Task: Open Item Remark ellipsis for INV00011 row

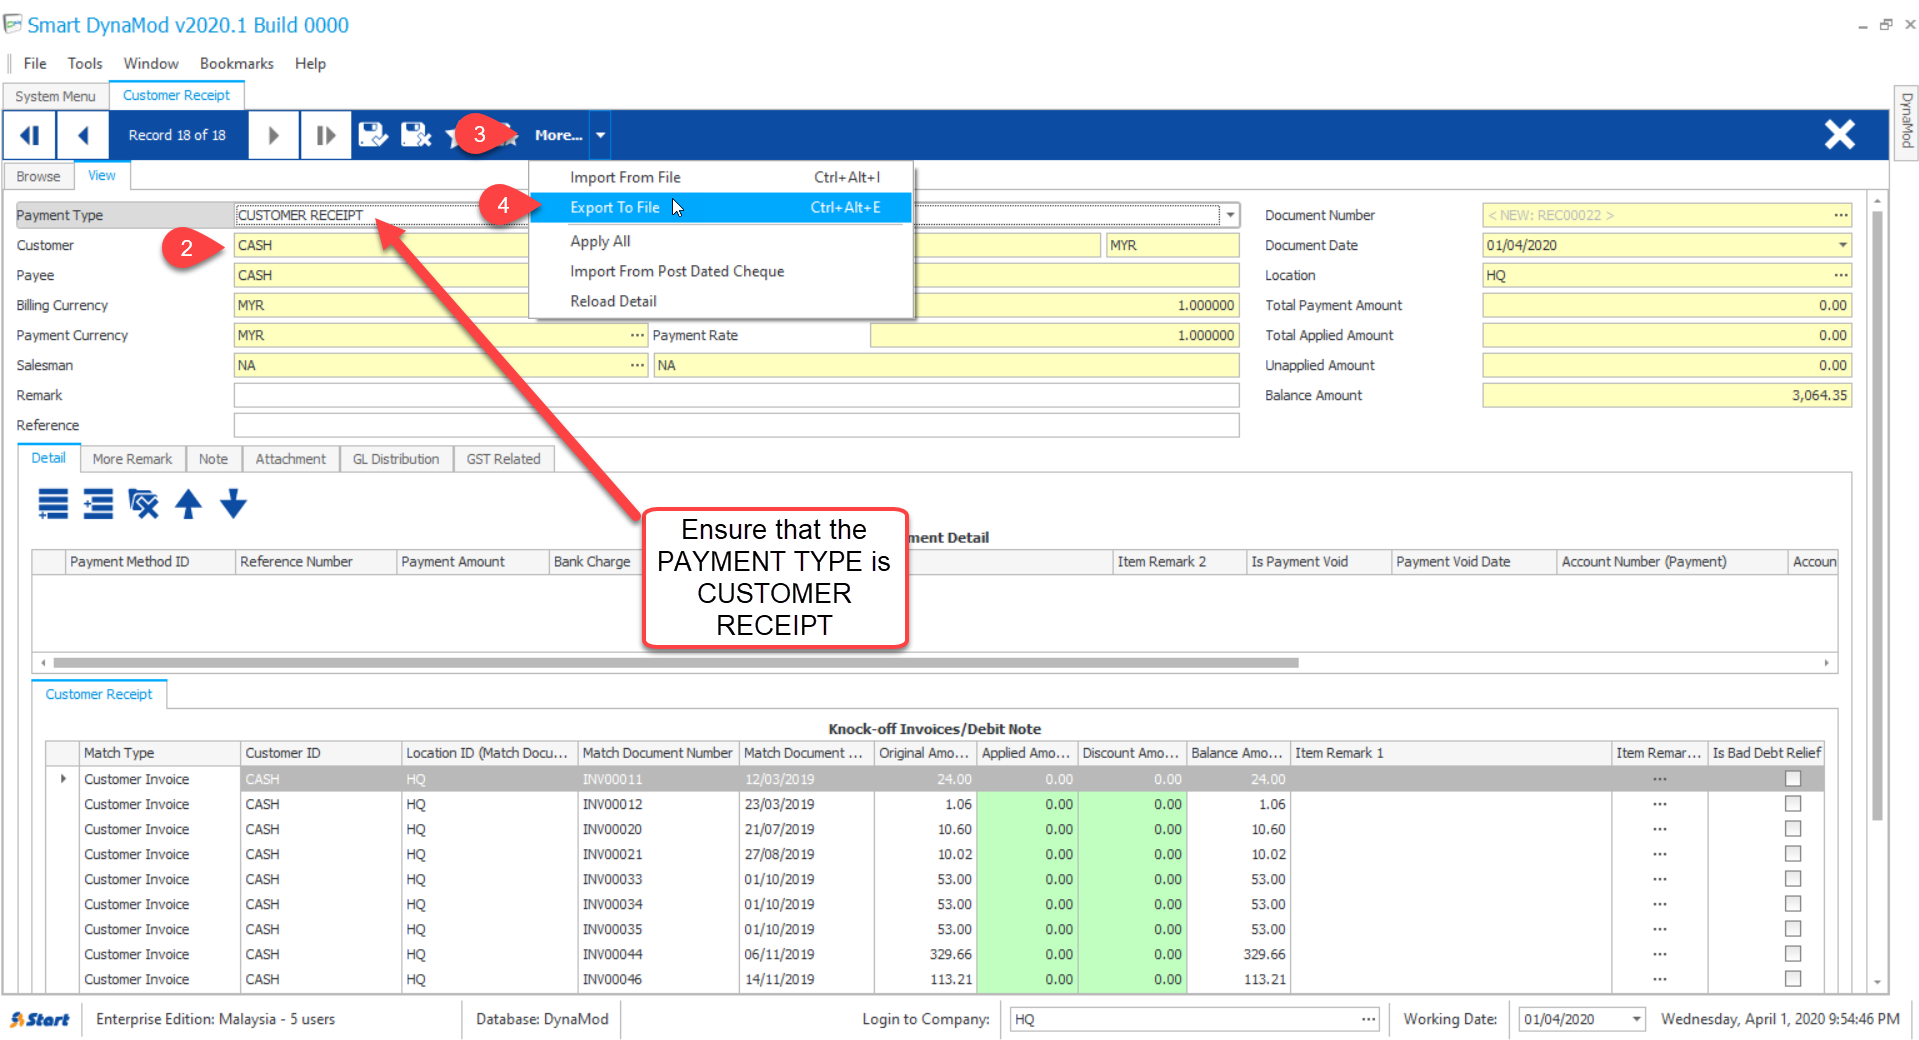Action: click(1659, 779)
